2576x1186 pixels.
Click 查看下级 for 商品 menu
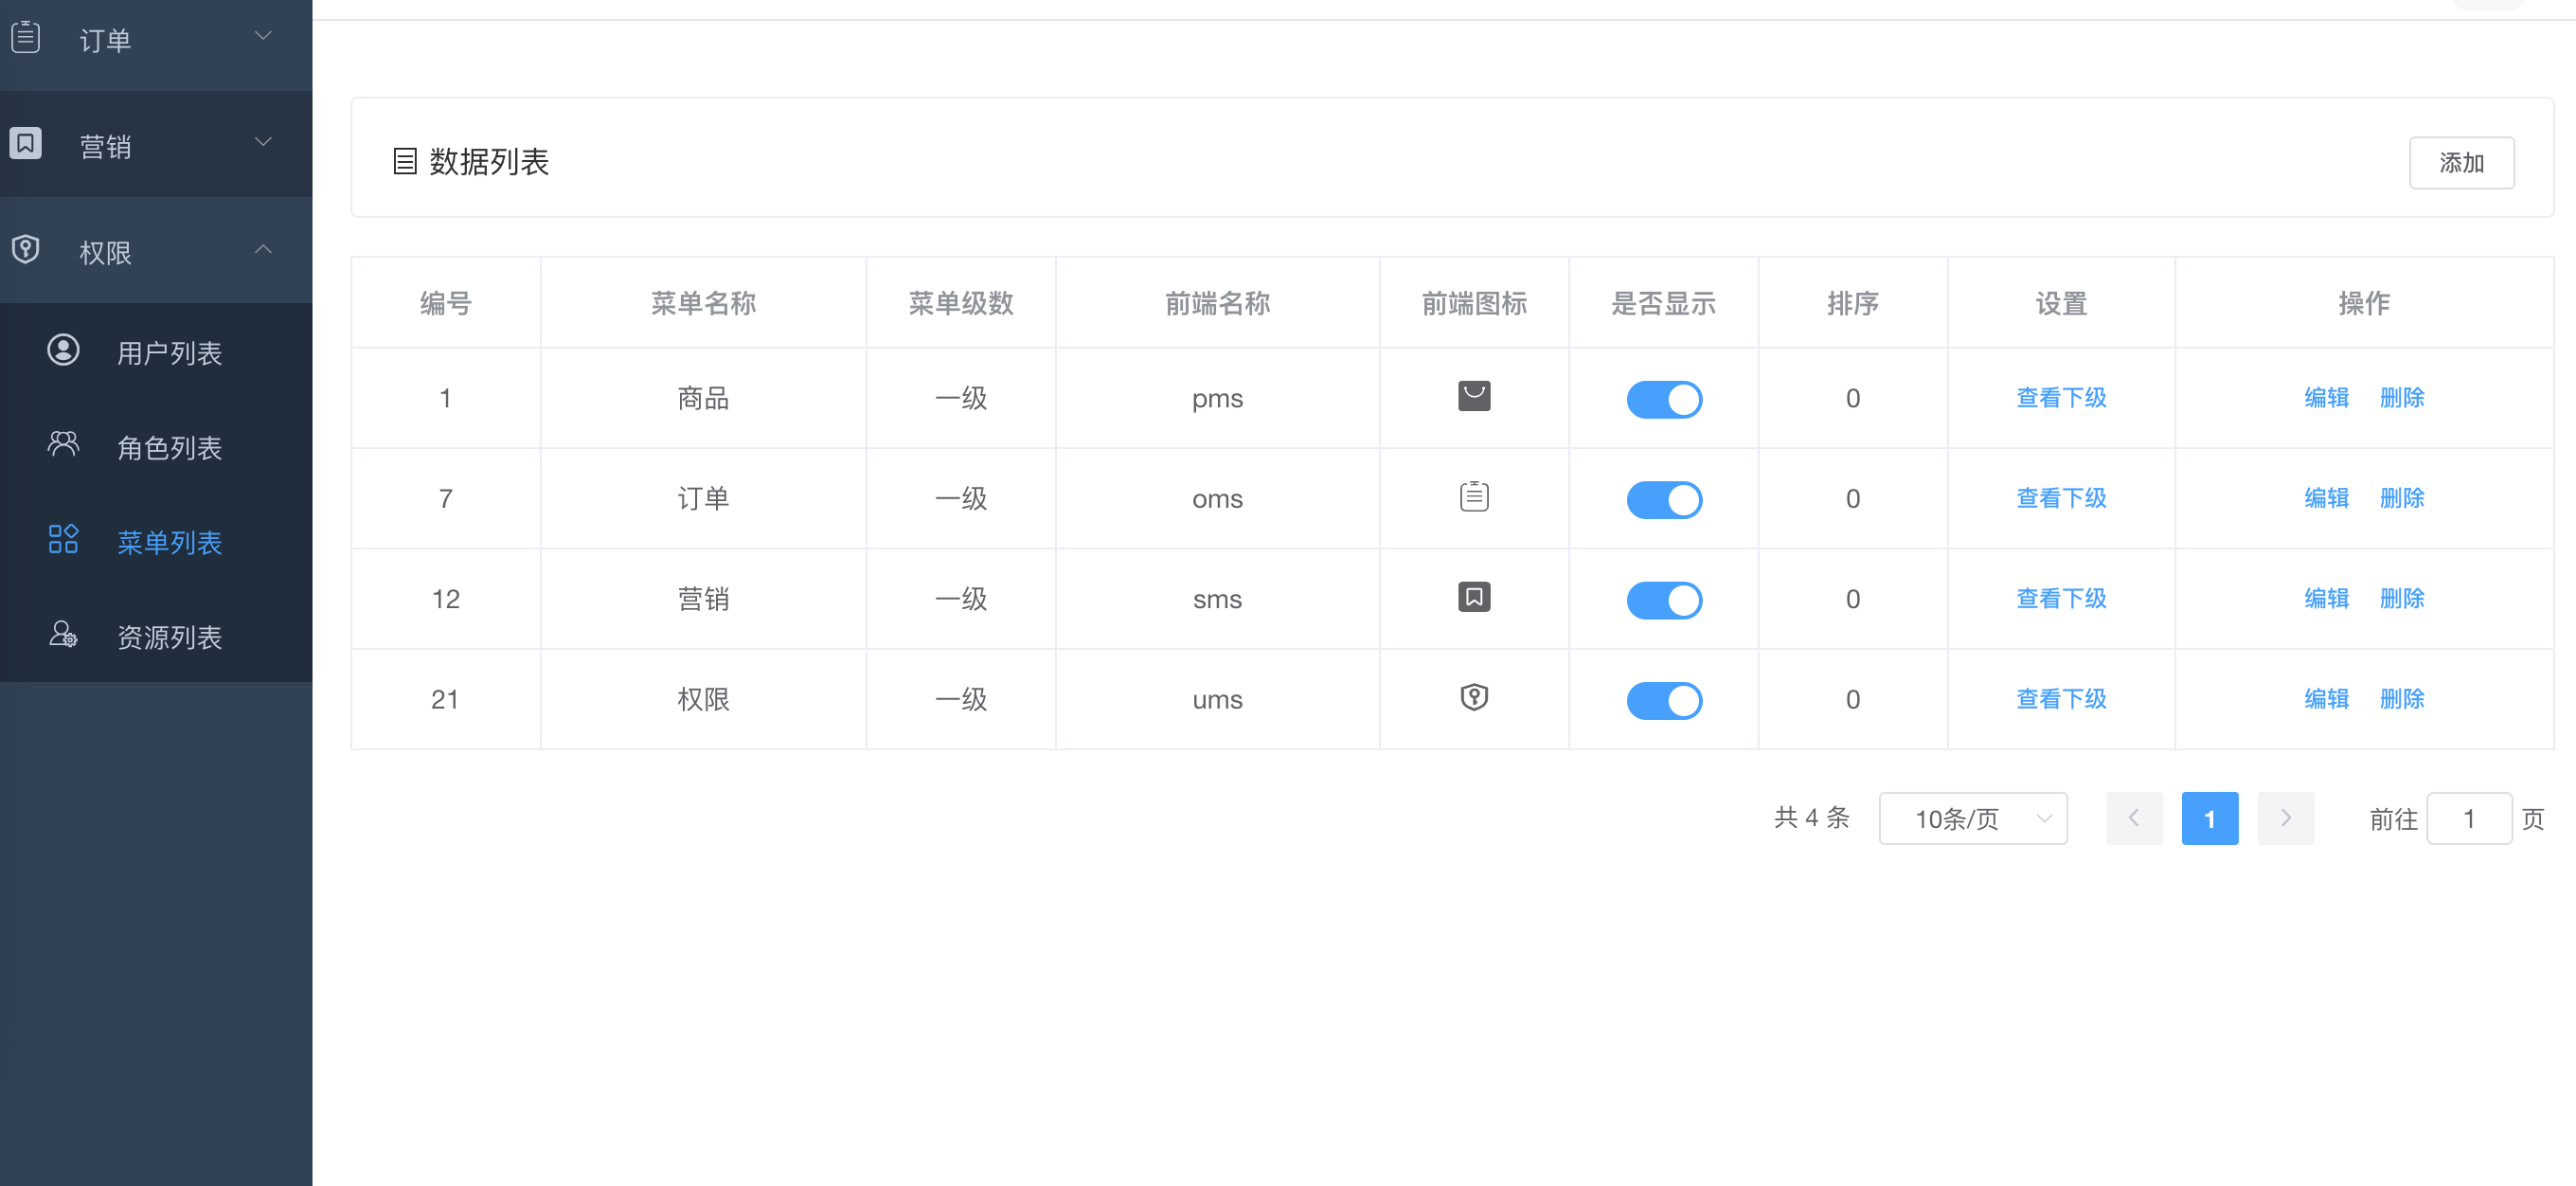[x=2061, y=398]
